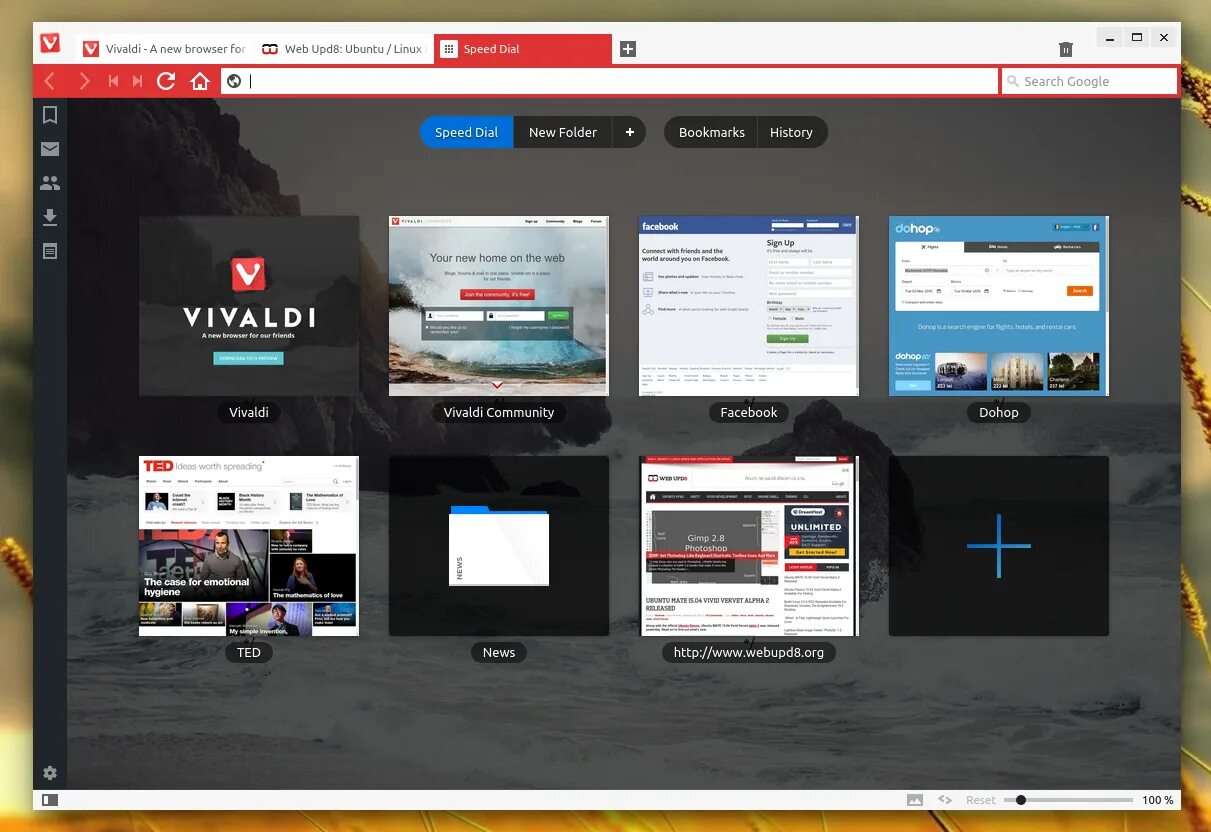Screen dimensions: 1211x832
Task: Open the Mail side panel
Action: pyautogui.click(x=50, y=149)
